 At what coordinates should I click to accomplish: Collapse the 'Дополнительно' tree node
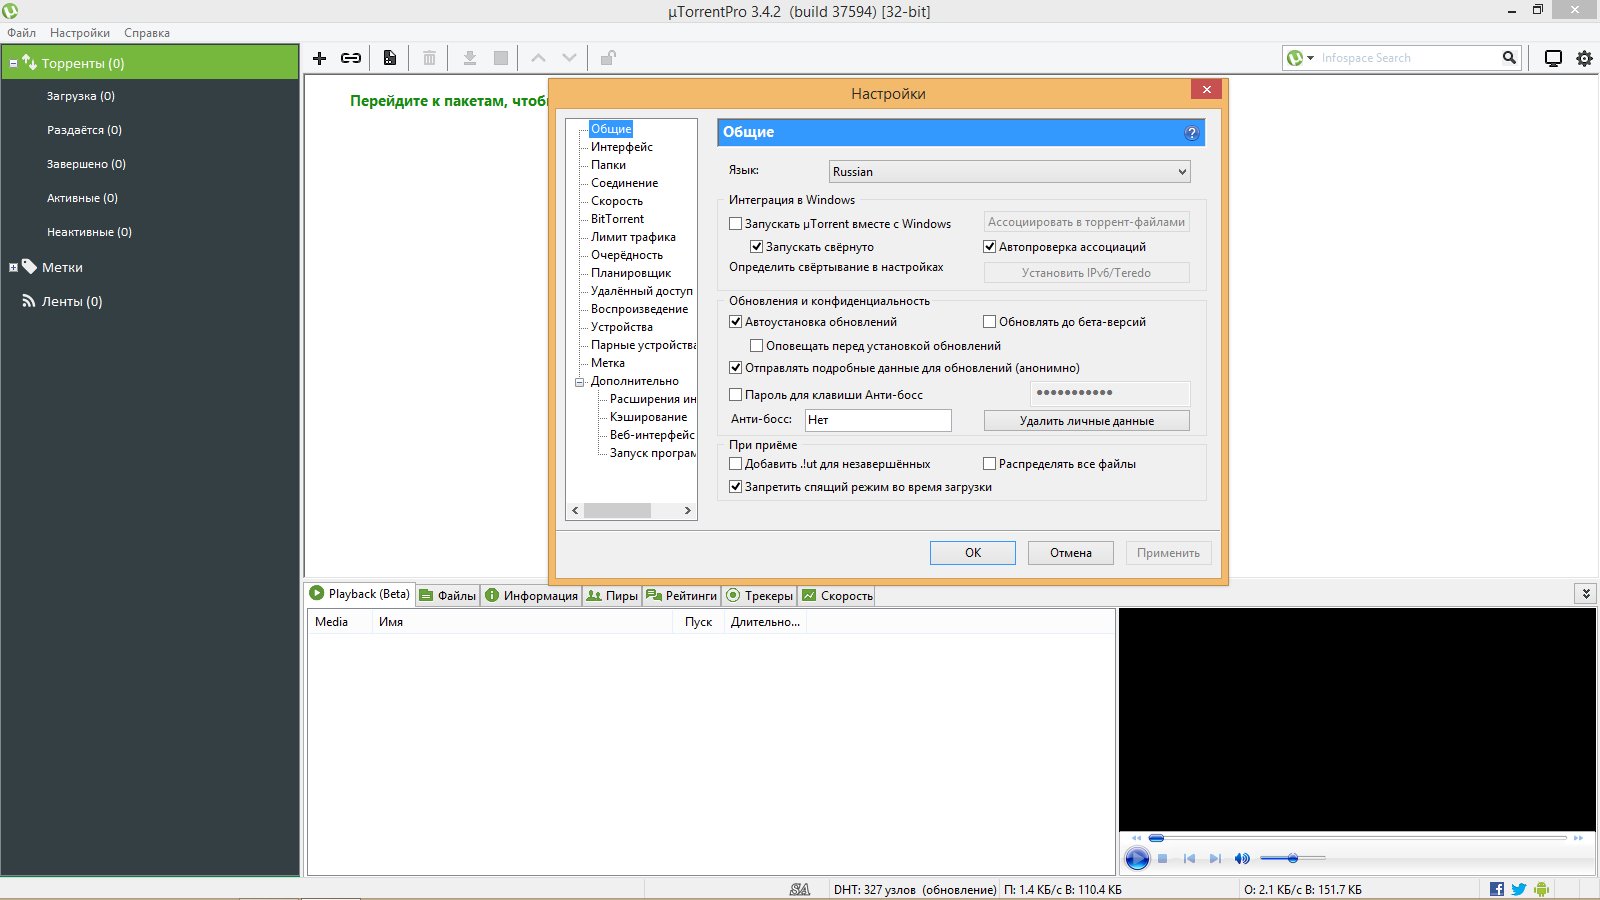click(x=579, y=382)
